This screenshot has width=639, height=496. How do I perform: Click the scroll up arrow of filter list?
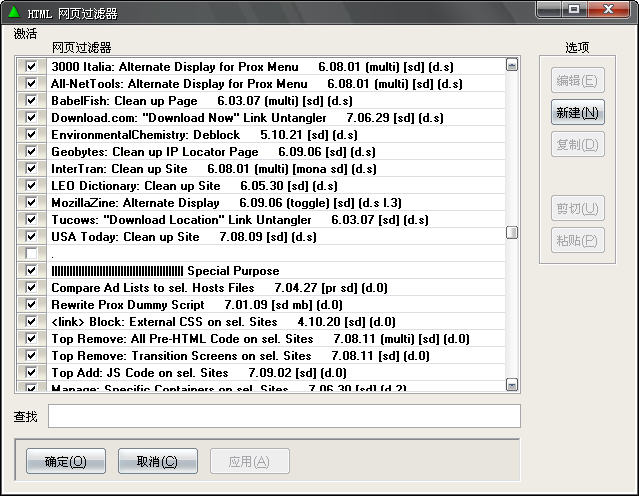[512, 64]
